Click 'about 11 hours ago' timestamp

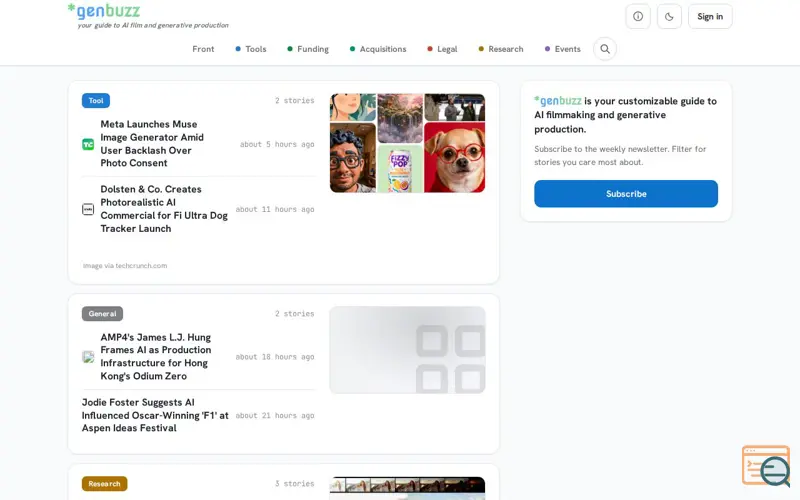pos(275,209)
